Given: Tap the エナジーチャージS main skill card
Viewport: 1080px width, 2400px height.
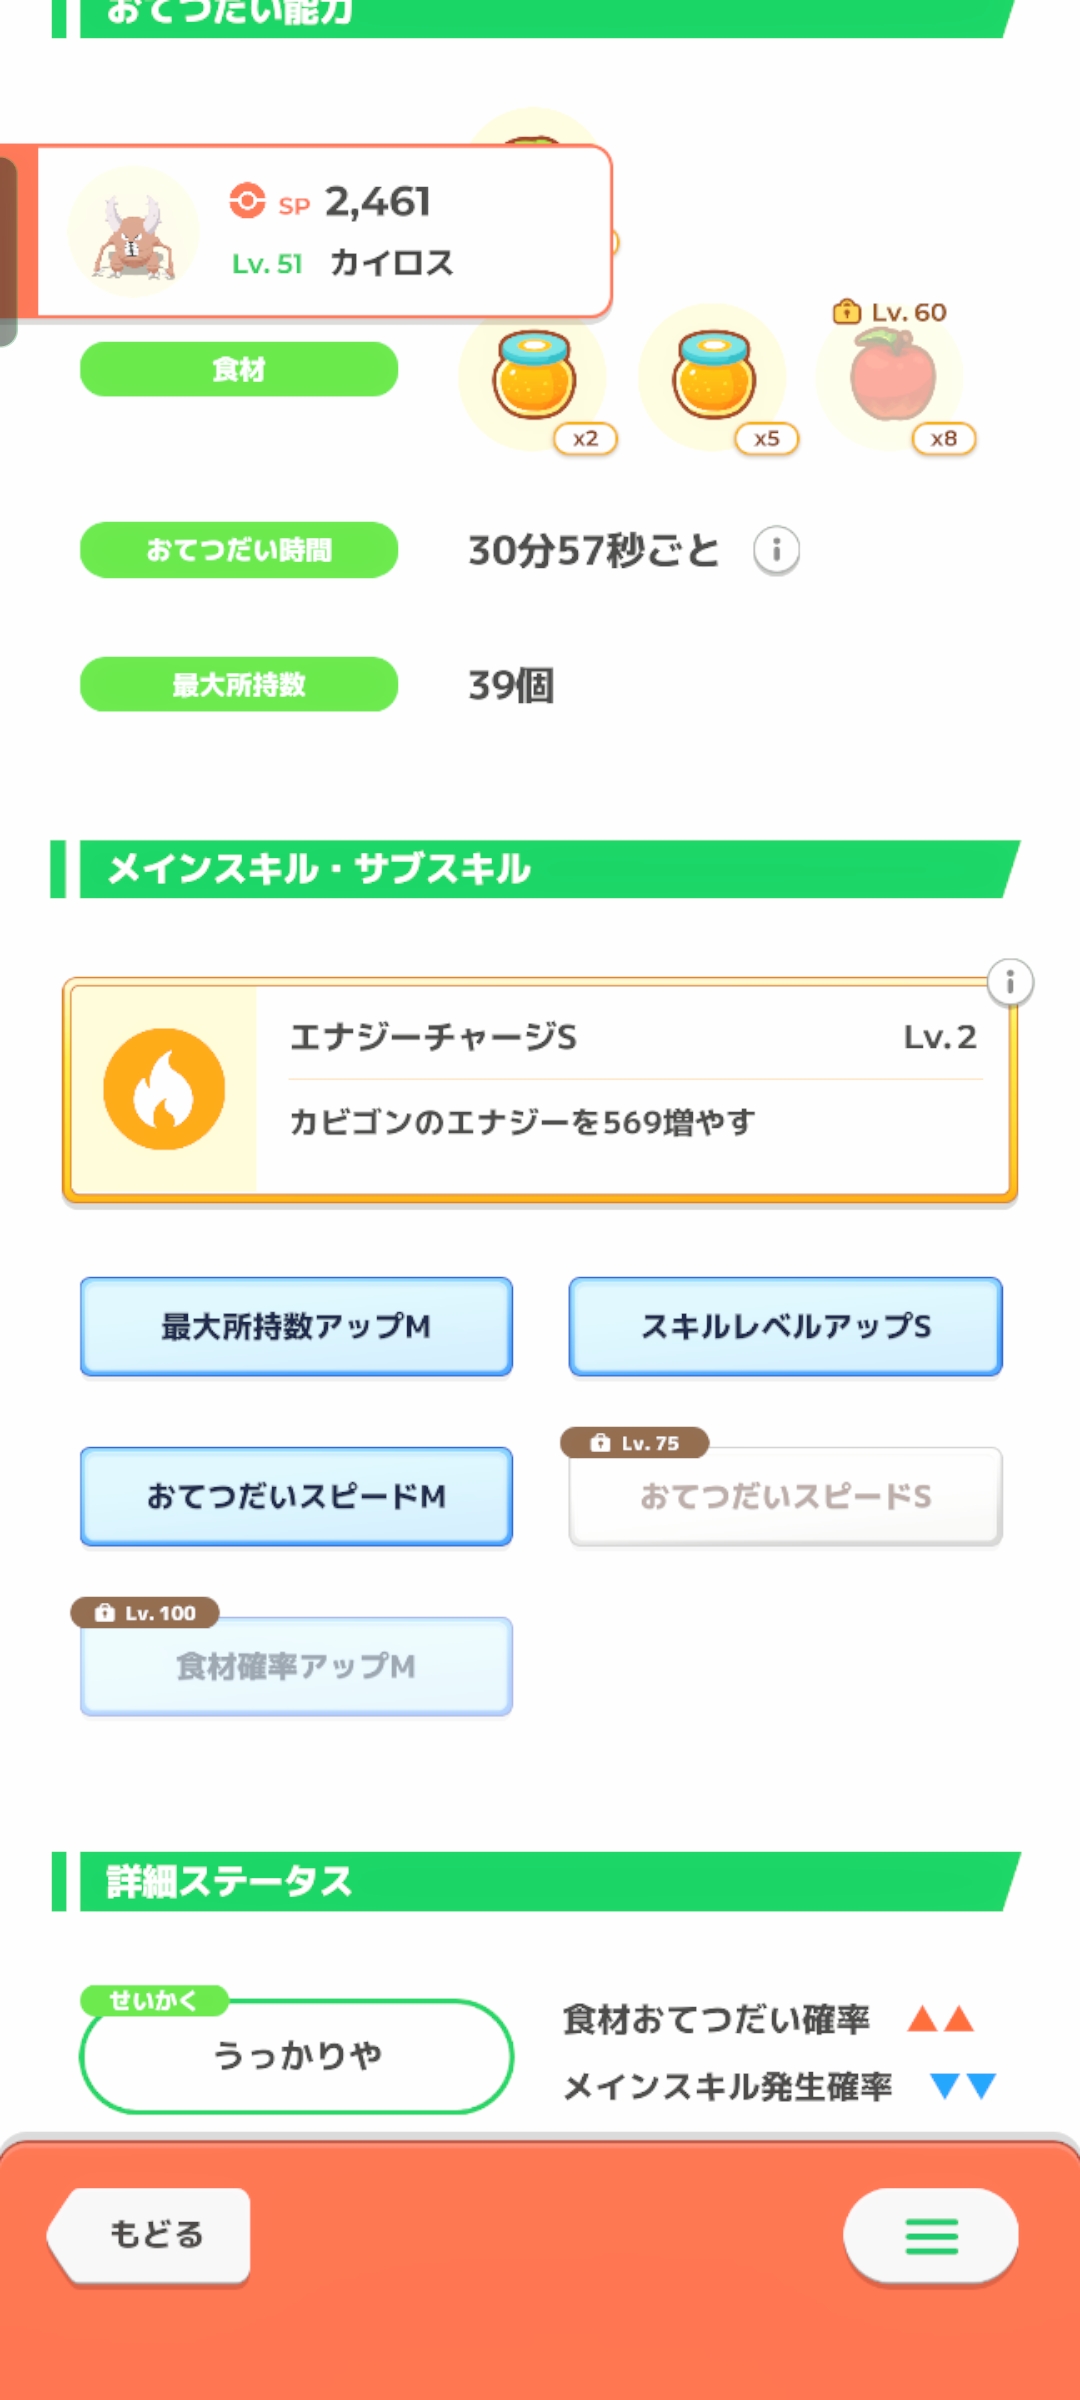Looking at the screenshot, I should pos(630,1090).
